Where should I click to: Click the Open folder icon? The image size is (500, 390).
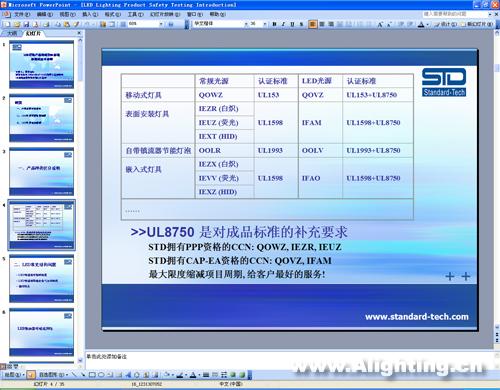tap(17, 24)
